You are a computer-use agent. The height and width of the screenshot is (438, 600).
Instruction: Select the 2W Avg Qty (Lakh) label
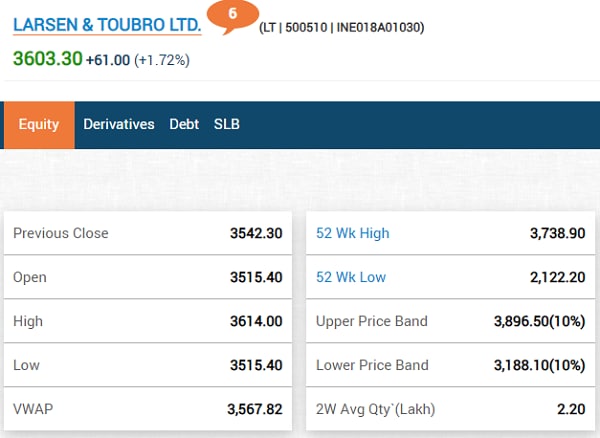click(376, 409)
